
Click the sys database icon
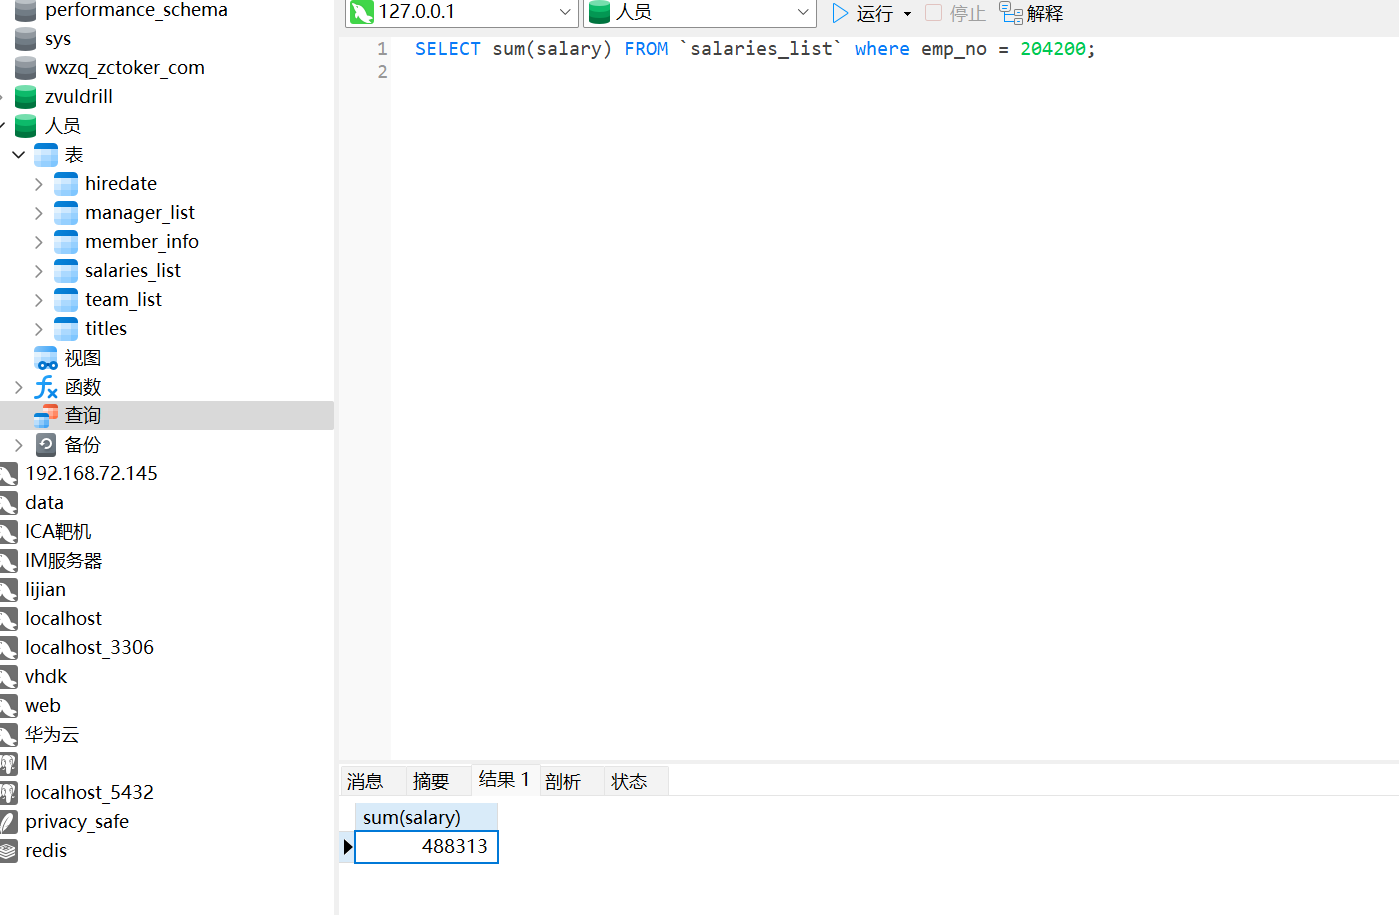coord(26,39)
